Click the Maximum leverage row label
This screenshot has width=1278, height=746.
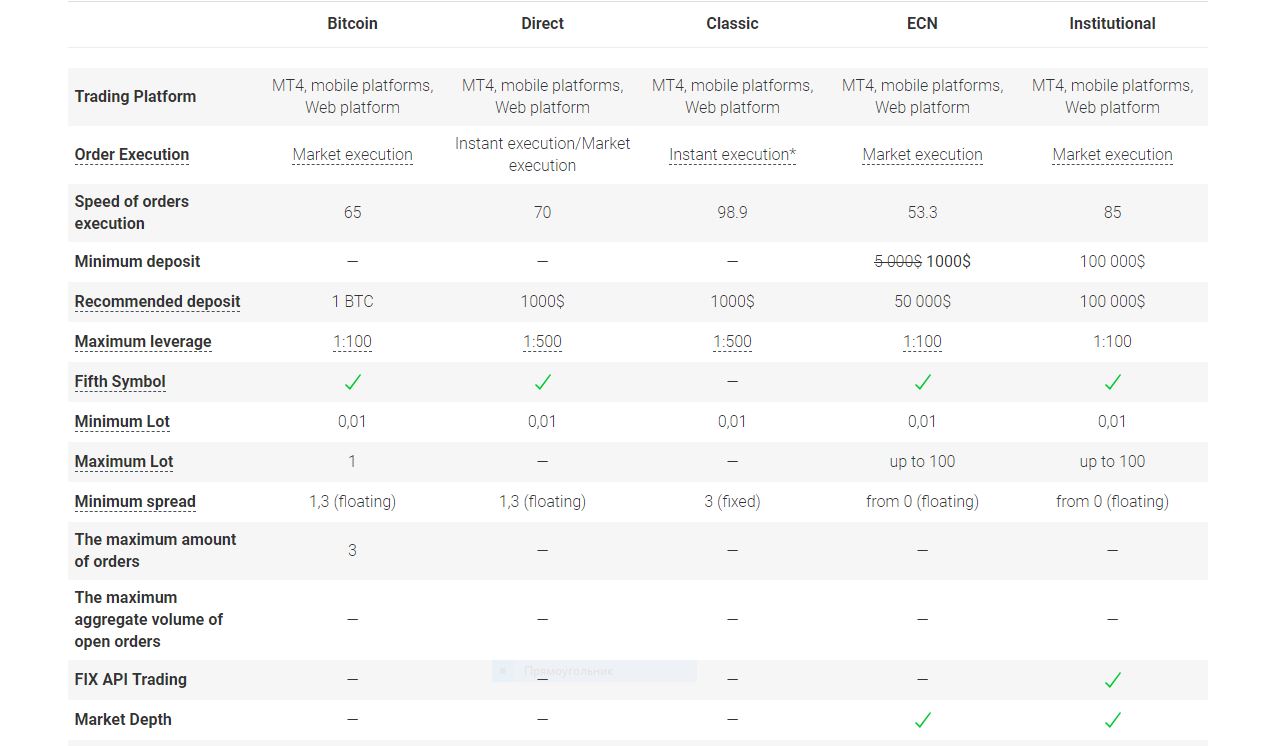pyautogui.click(x=143, y=342)
